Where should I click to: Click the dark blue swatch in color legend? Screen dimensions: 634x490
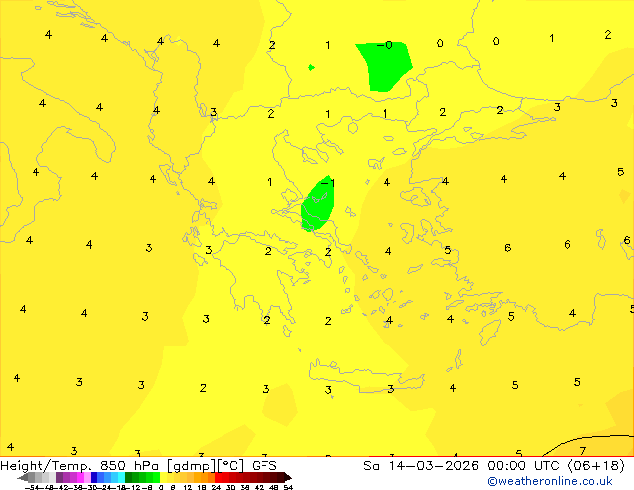pyautogui.click(x=94, y=477)
